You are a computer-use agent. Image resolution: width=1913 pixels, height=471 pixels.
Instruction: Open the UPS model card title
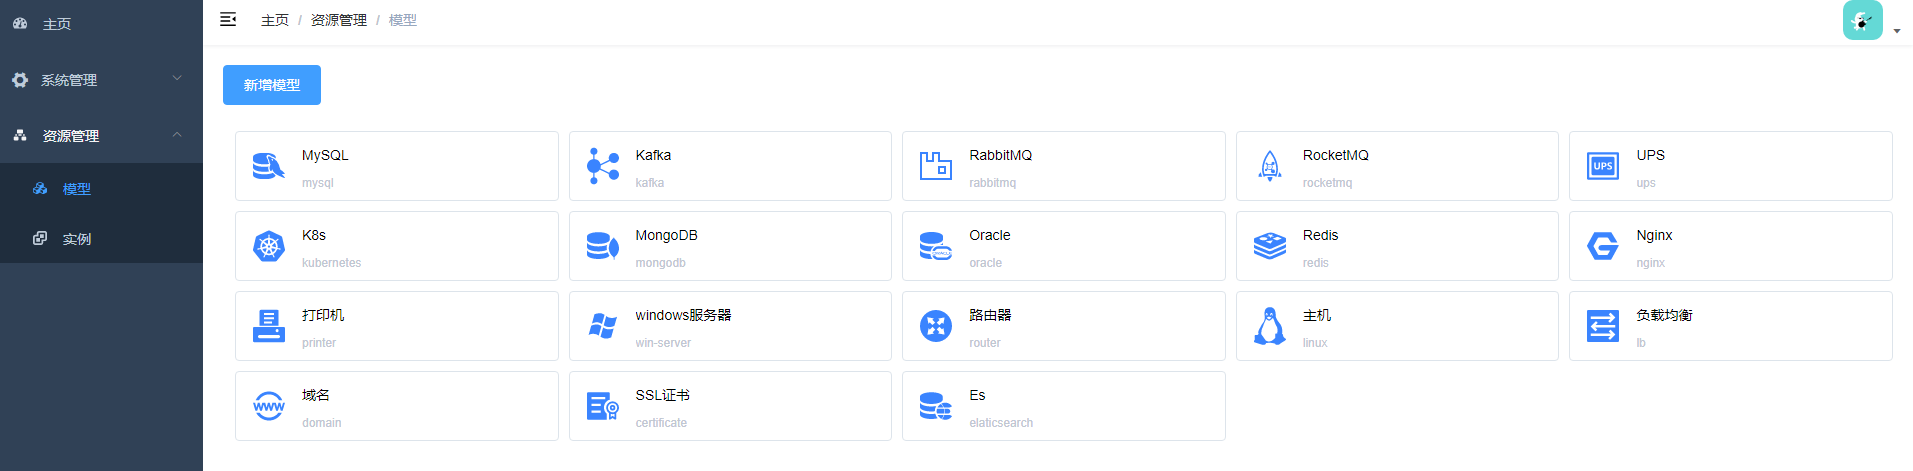tap(1650, 155)
